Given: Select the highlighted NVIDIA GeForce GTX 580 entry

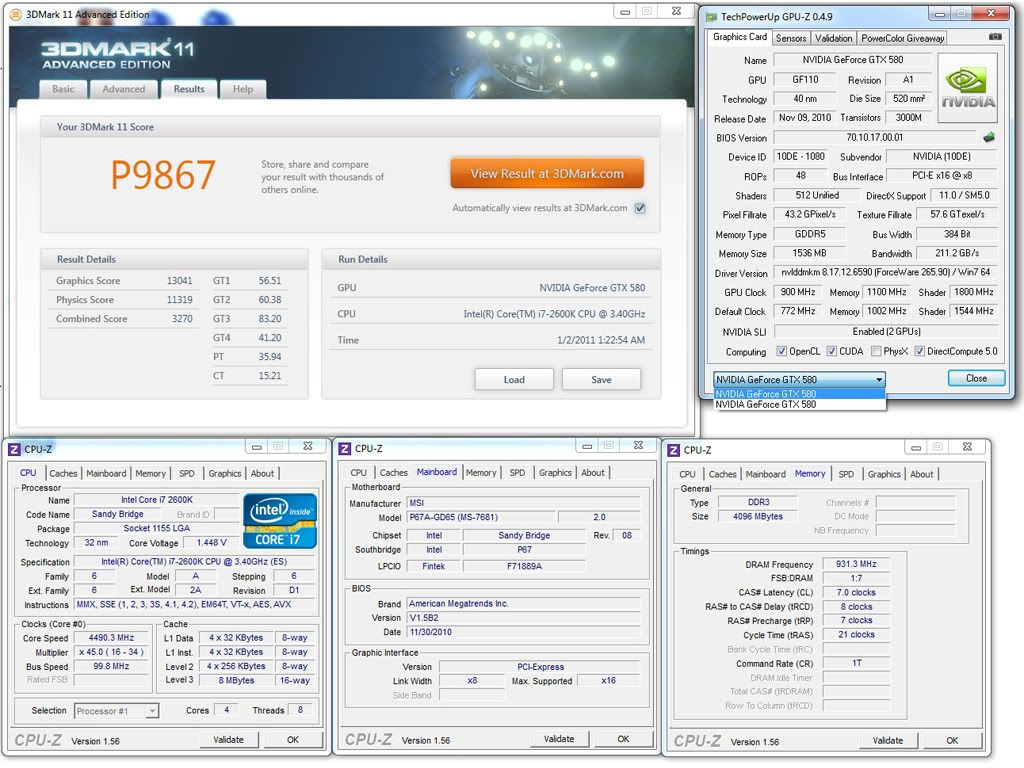Looking at the screenshot, I should [799, 394].
